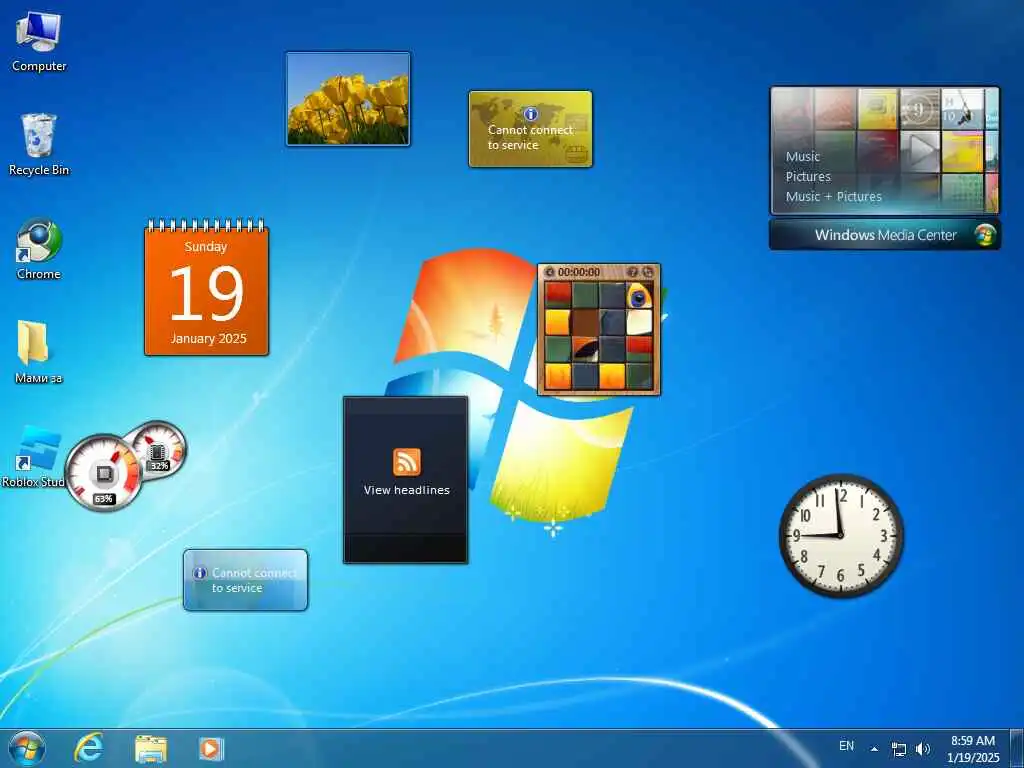The width and height of the screenshot is (1024, 768).
Task: Click the View headlines link
Action: click(407, 490)
